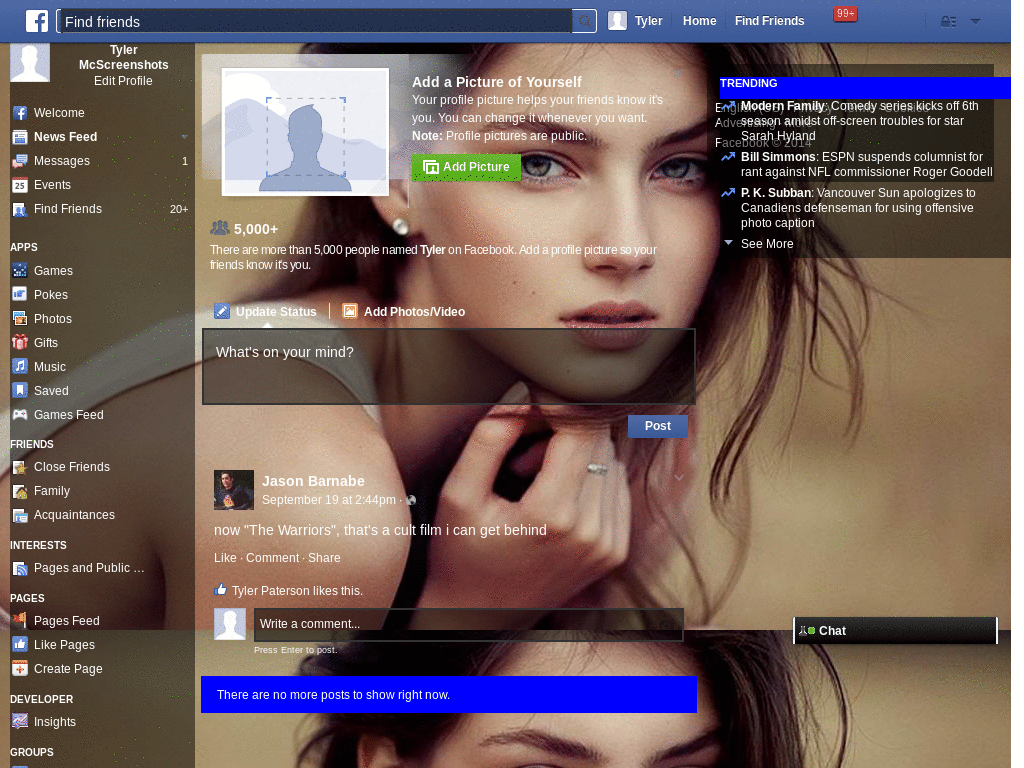
Task: Click the News Feed icon
Action: 20,137
